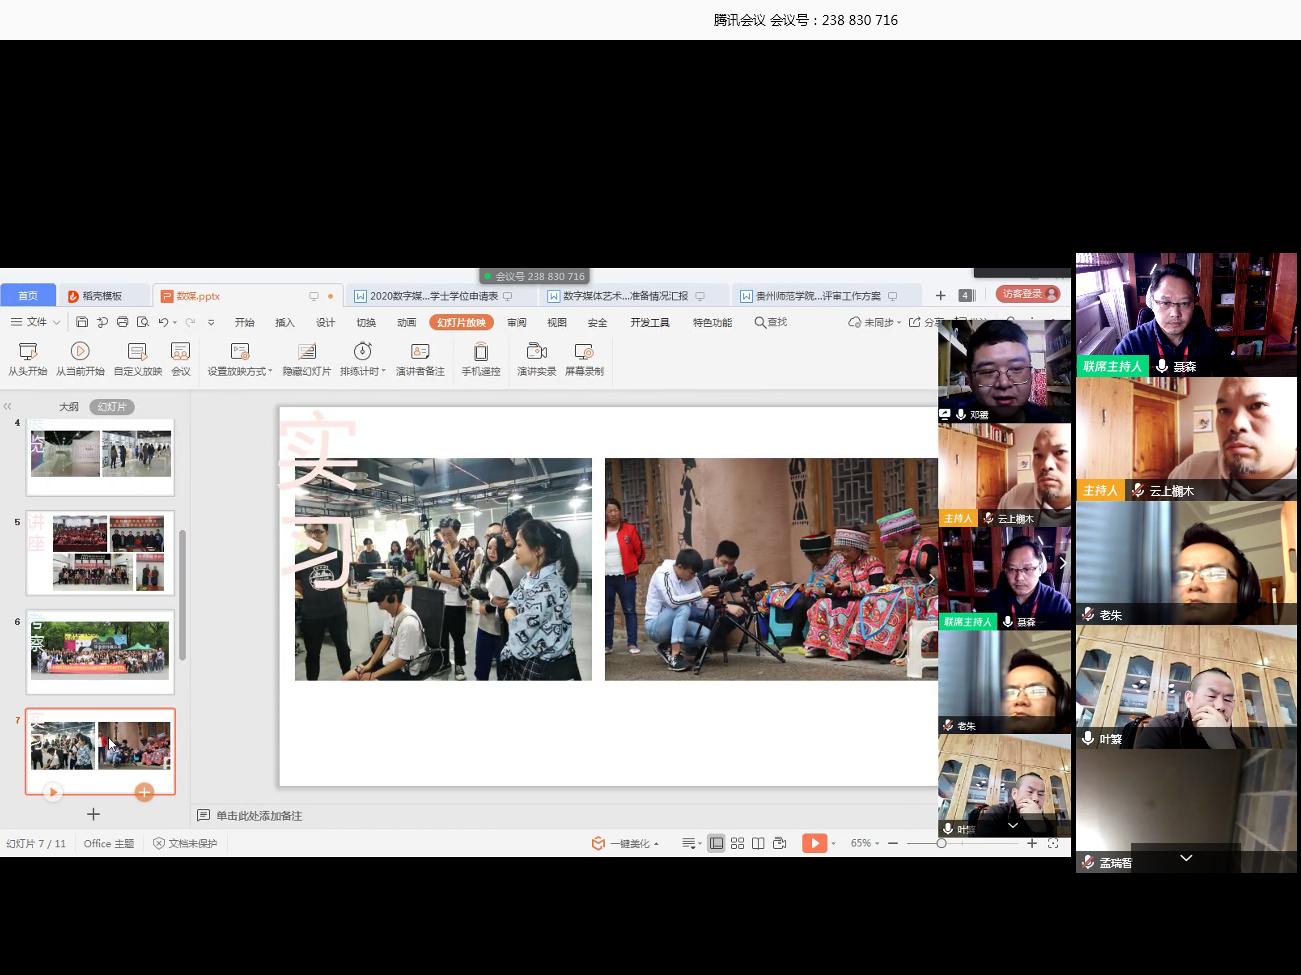This screenshot has height=975, width=1301.
Task: Zoom out with the minus button
Action: (893, 843)
